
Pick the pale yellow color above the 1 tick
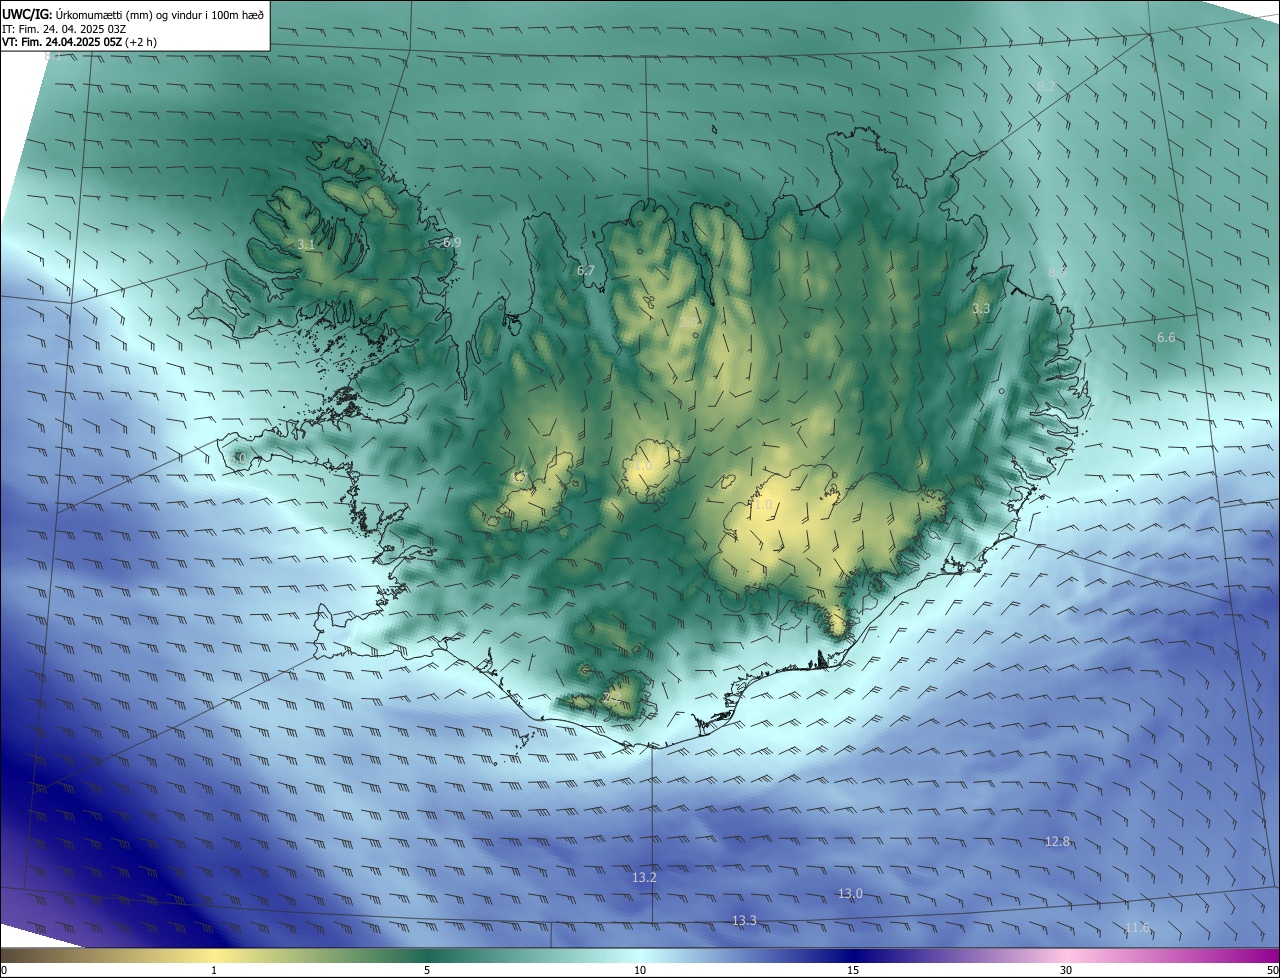(x=214, y=956)
